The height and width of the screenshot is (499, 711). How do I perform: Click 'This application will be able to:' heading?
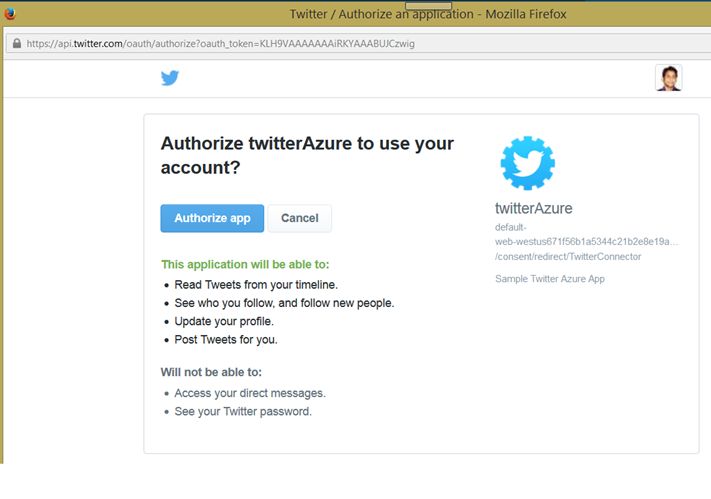(245, 264)
